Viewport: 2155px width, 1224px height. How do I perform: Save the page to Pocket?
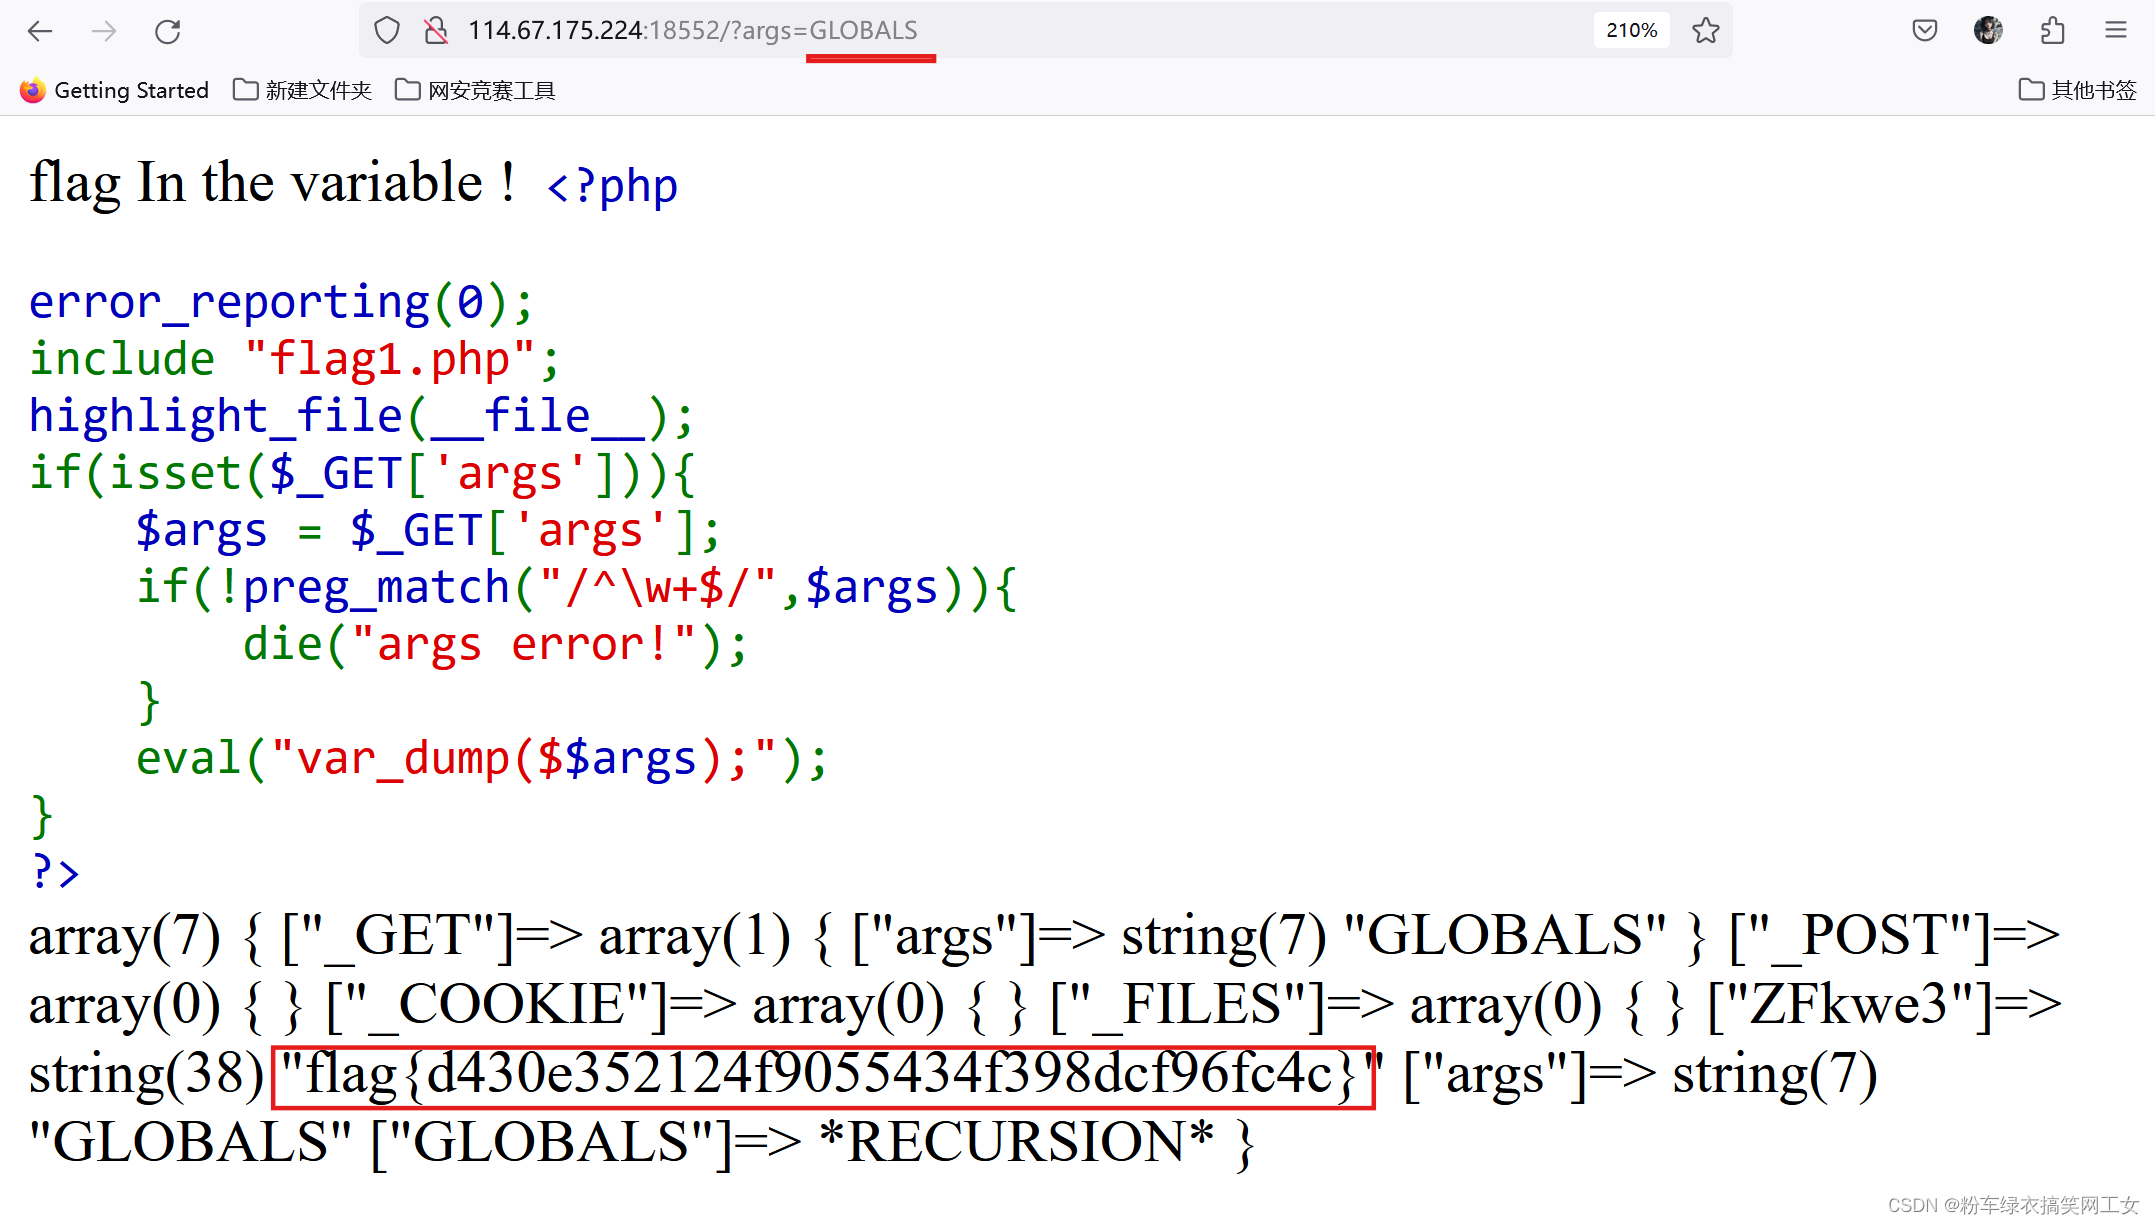(x=1923, y=30)
